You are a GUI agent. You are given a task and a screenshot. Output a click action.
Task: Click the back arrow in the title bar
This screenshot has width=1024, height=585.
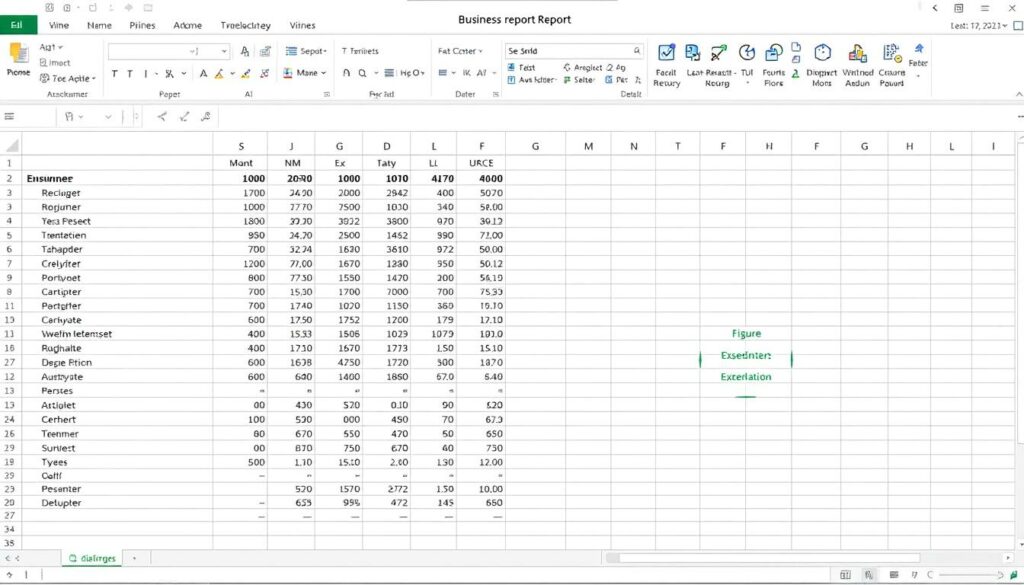tap(935, 8)
